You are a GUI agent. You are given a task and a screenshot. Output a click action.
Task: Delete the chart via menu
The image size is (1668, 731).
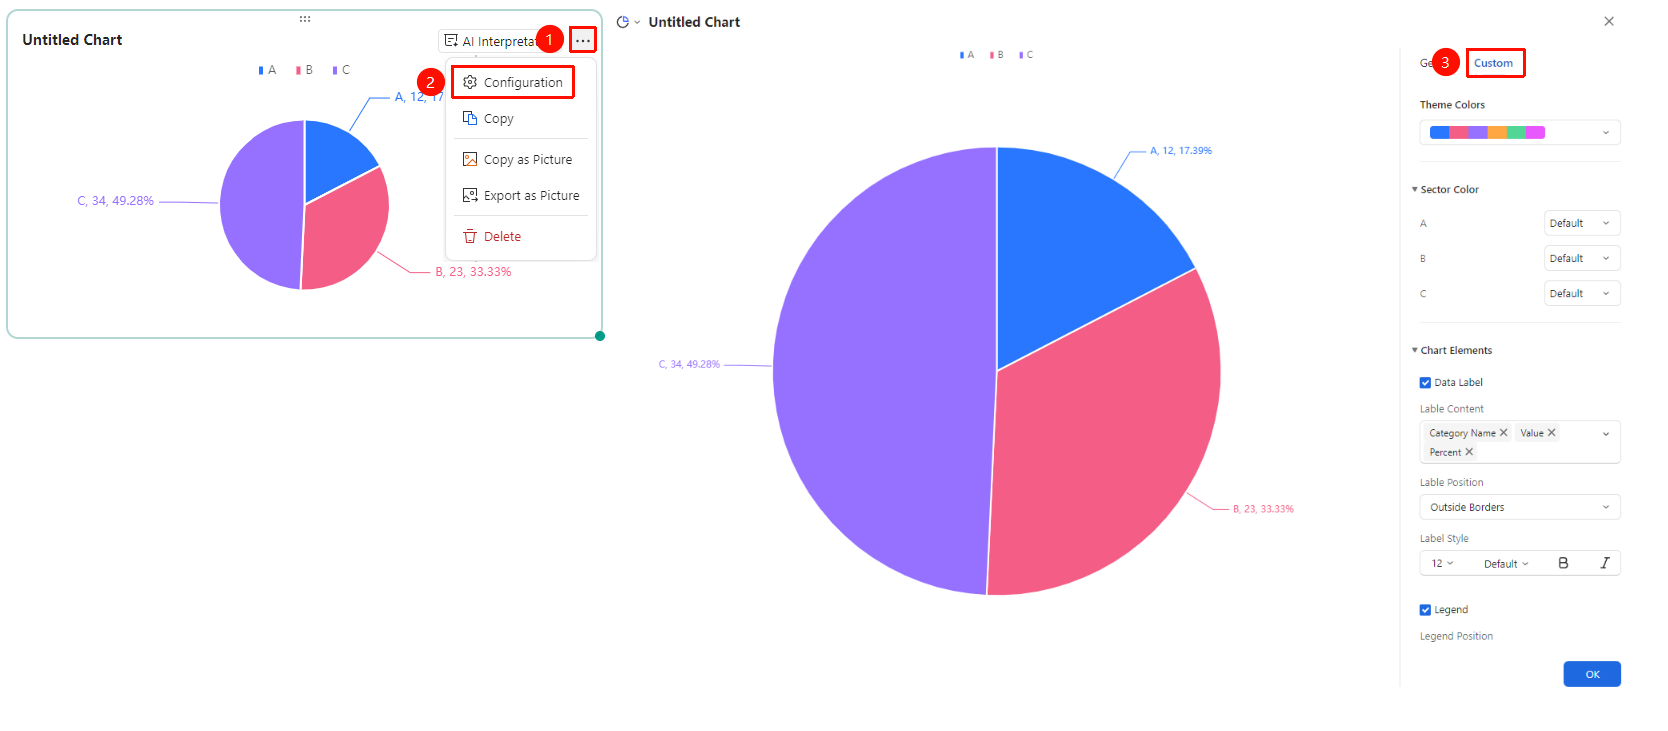coord(492,236)
